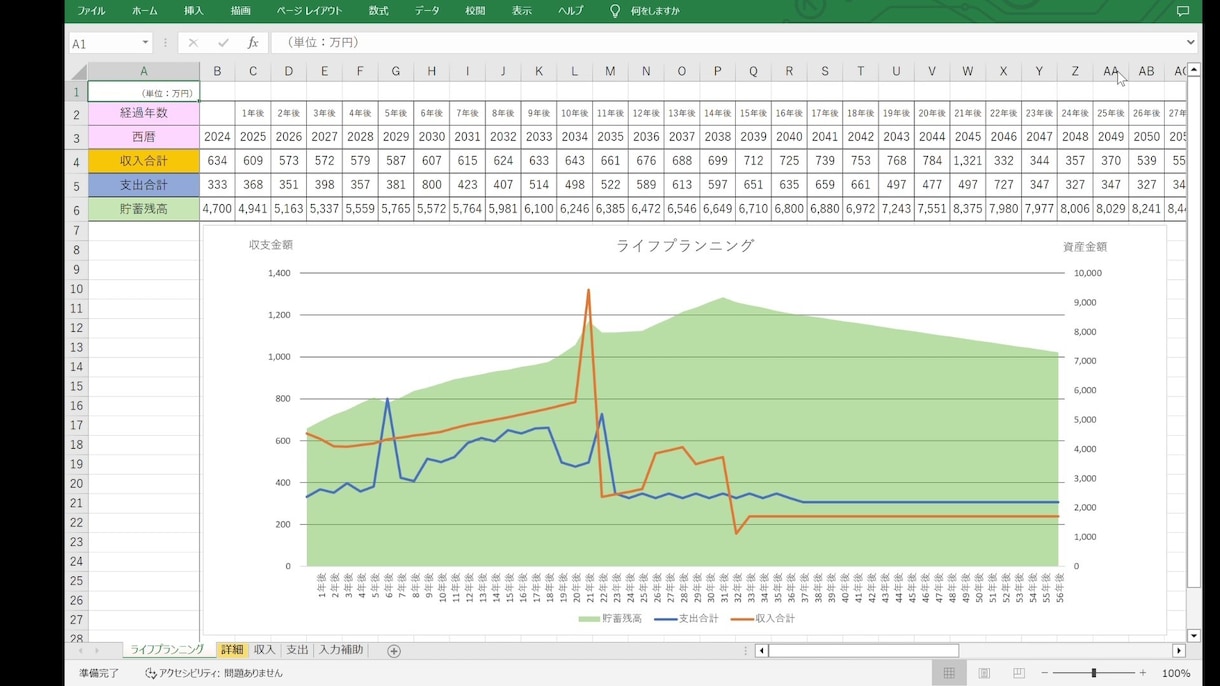Click the 支出合計 blue legend entry

click(686, 619)
